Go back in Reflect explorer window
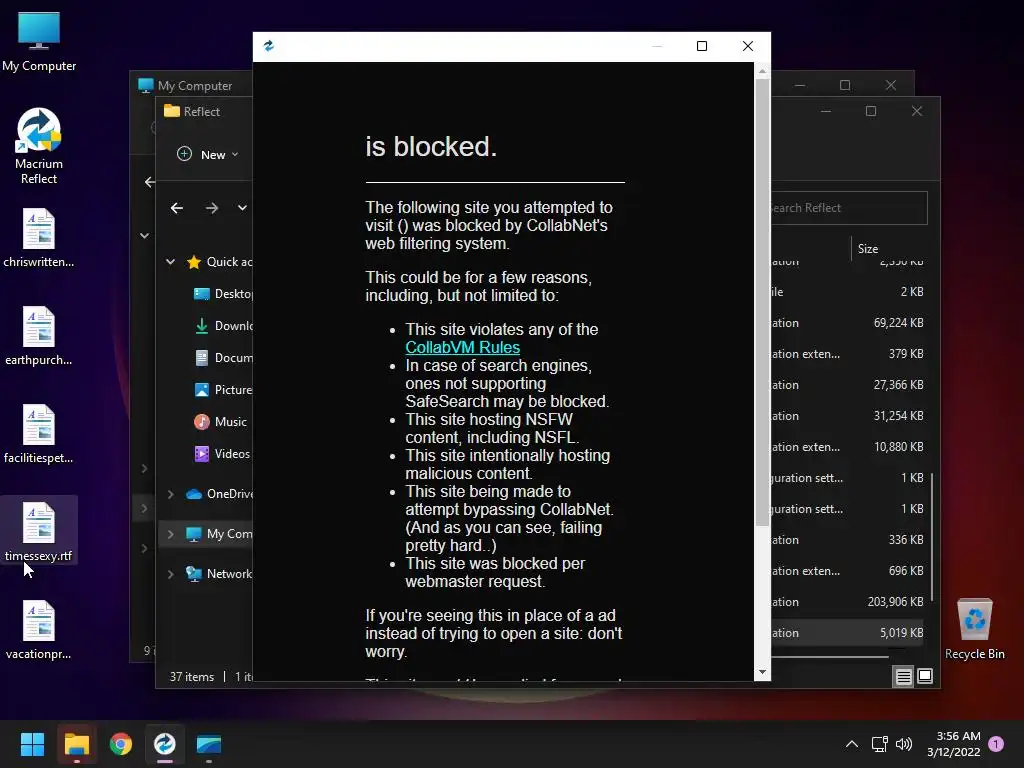The image size is (1024, 768). [x=177, y=208]
